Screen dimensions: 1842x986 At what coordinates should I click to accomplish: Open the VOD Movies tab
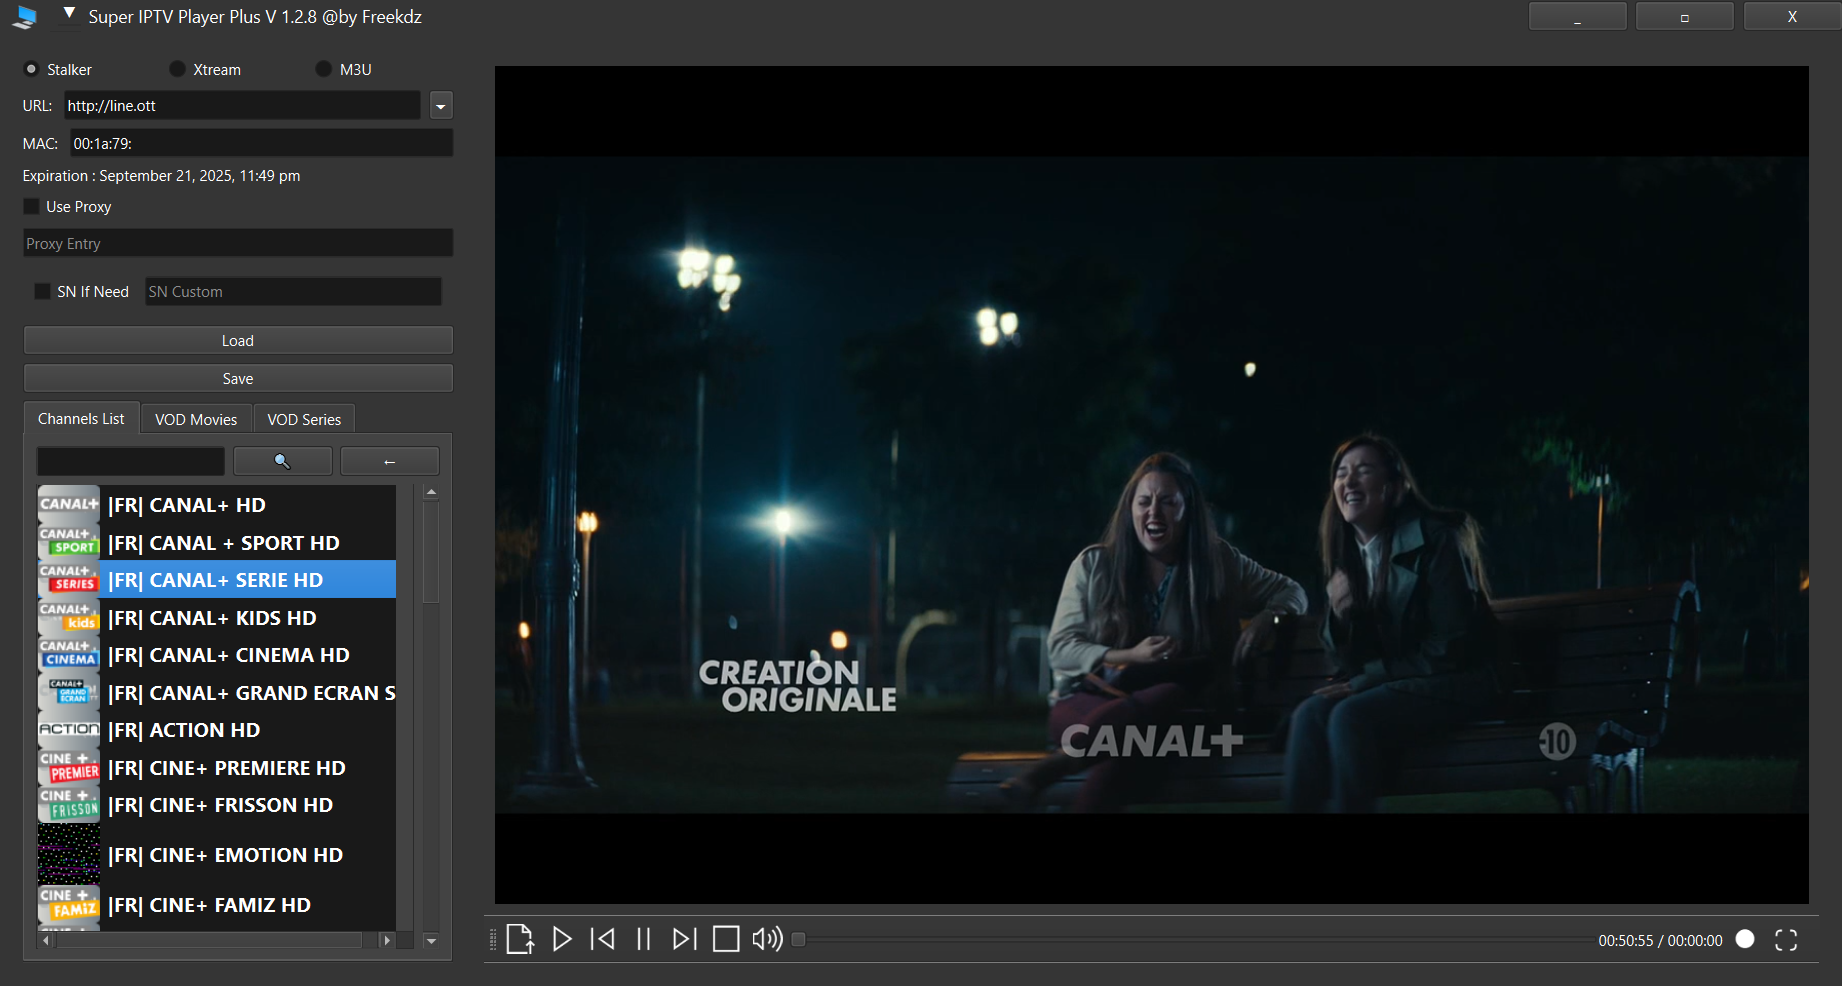click(x=196, y=420)
